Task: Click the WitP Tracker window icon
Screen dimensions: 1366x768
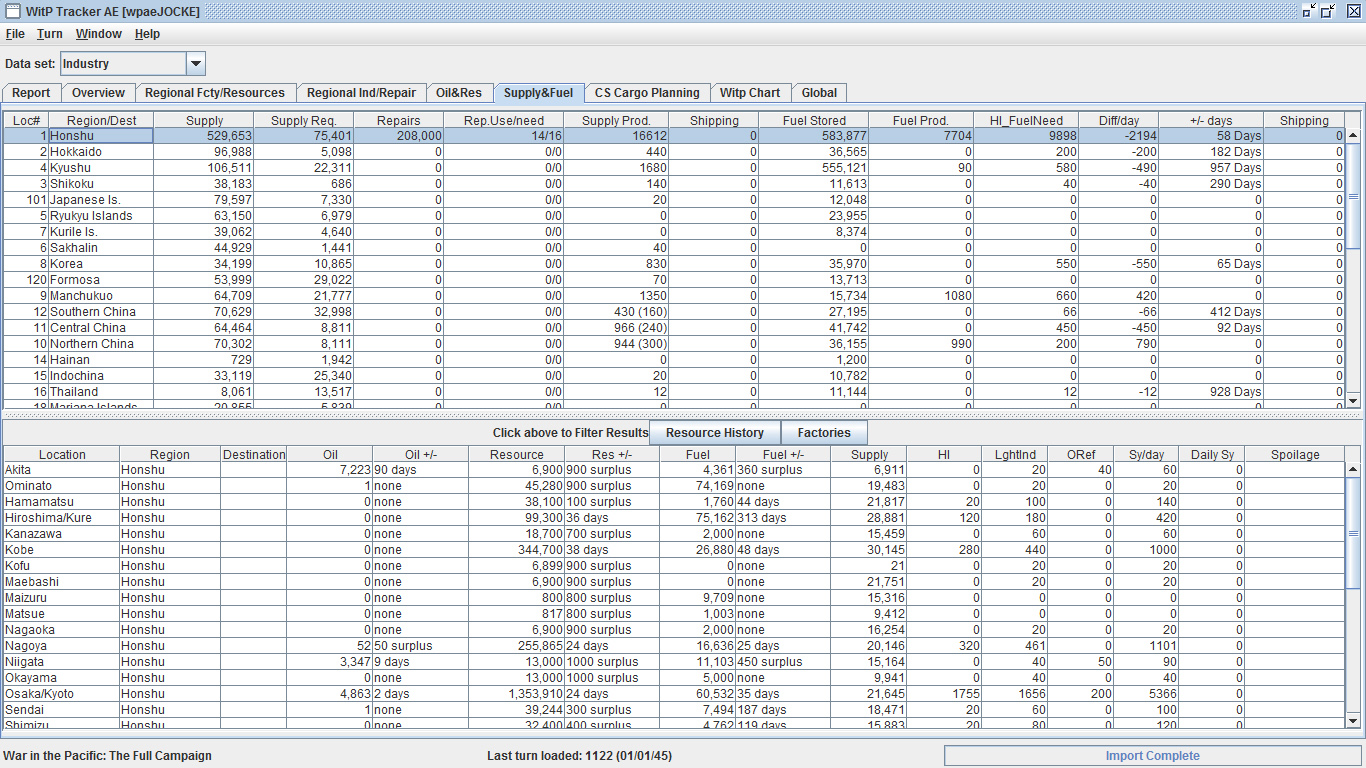Action: coord(11,11)
